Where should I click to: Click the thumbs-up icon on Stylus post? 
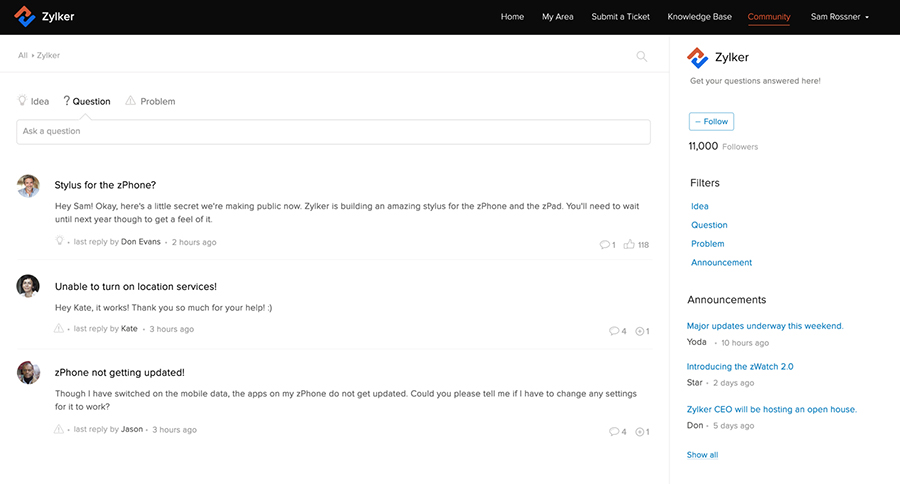tap(629, 244)
